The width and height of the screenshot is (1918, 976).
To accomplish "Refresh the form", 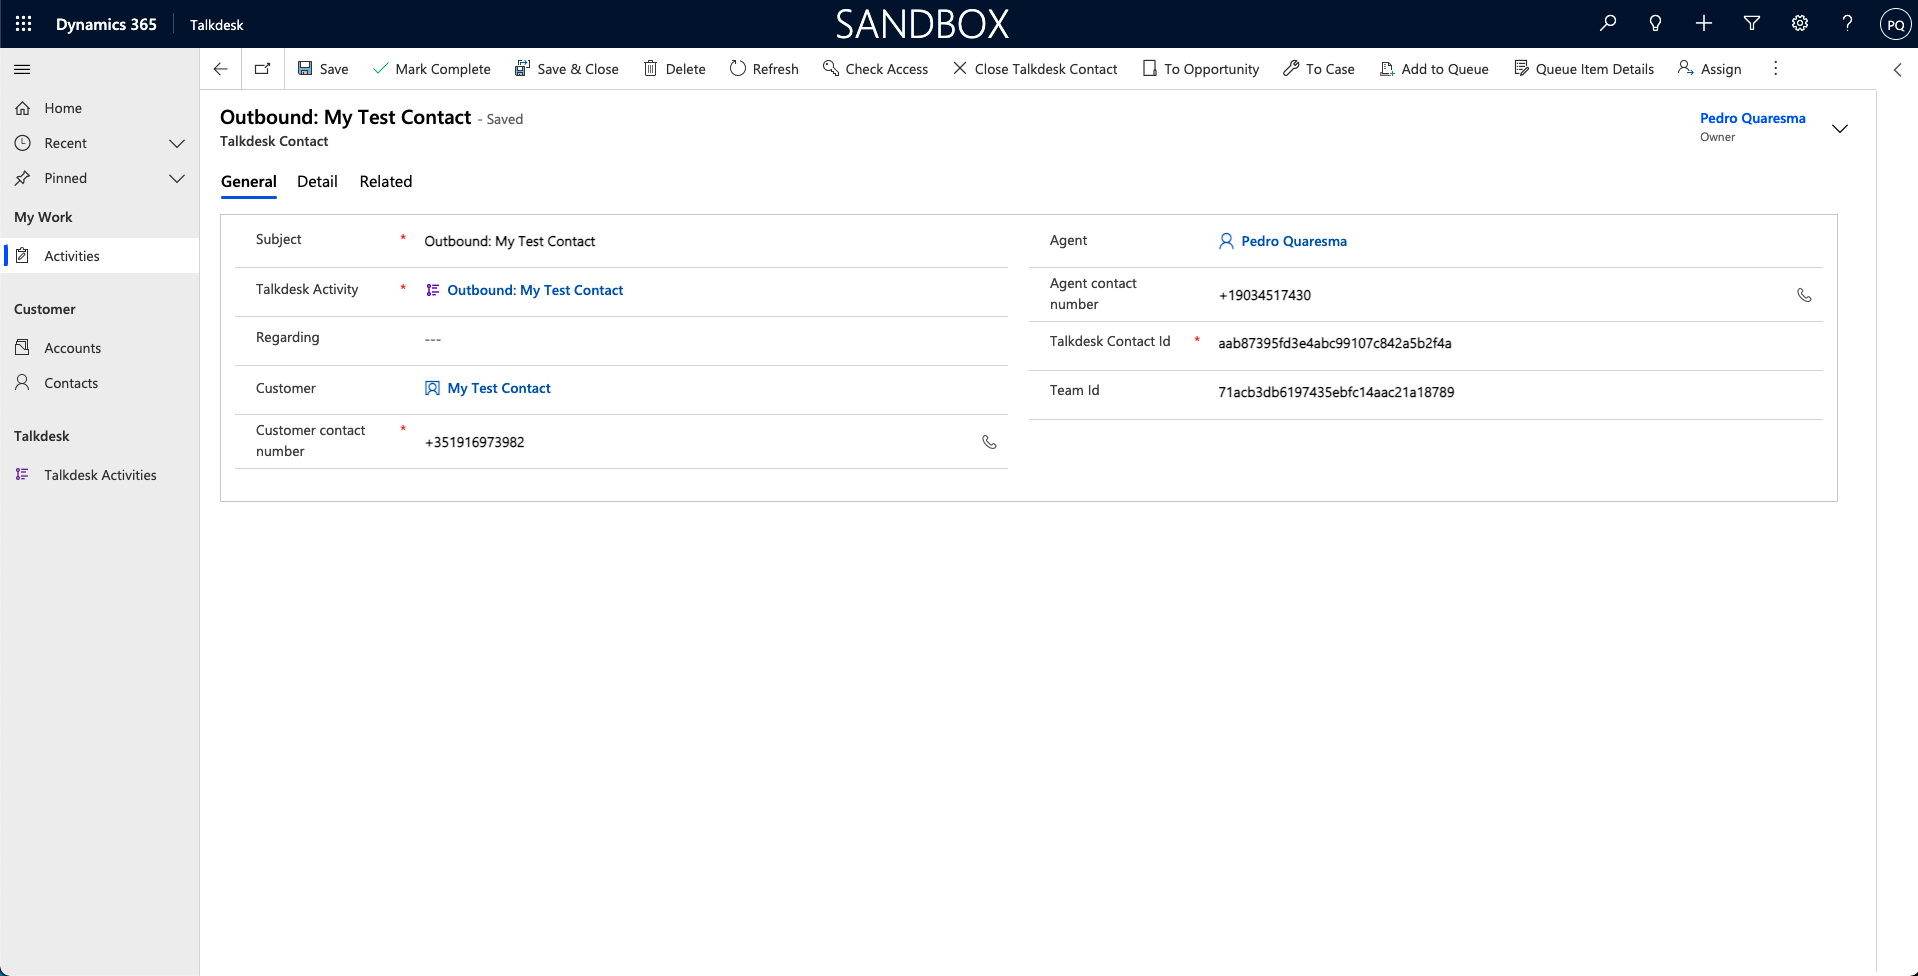I will pyautogui.click(x=764, y=69).
